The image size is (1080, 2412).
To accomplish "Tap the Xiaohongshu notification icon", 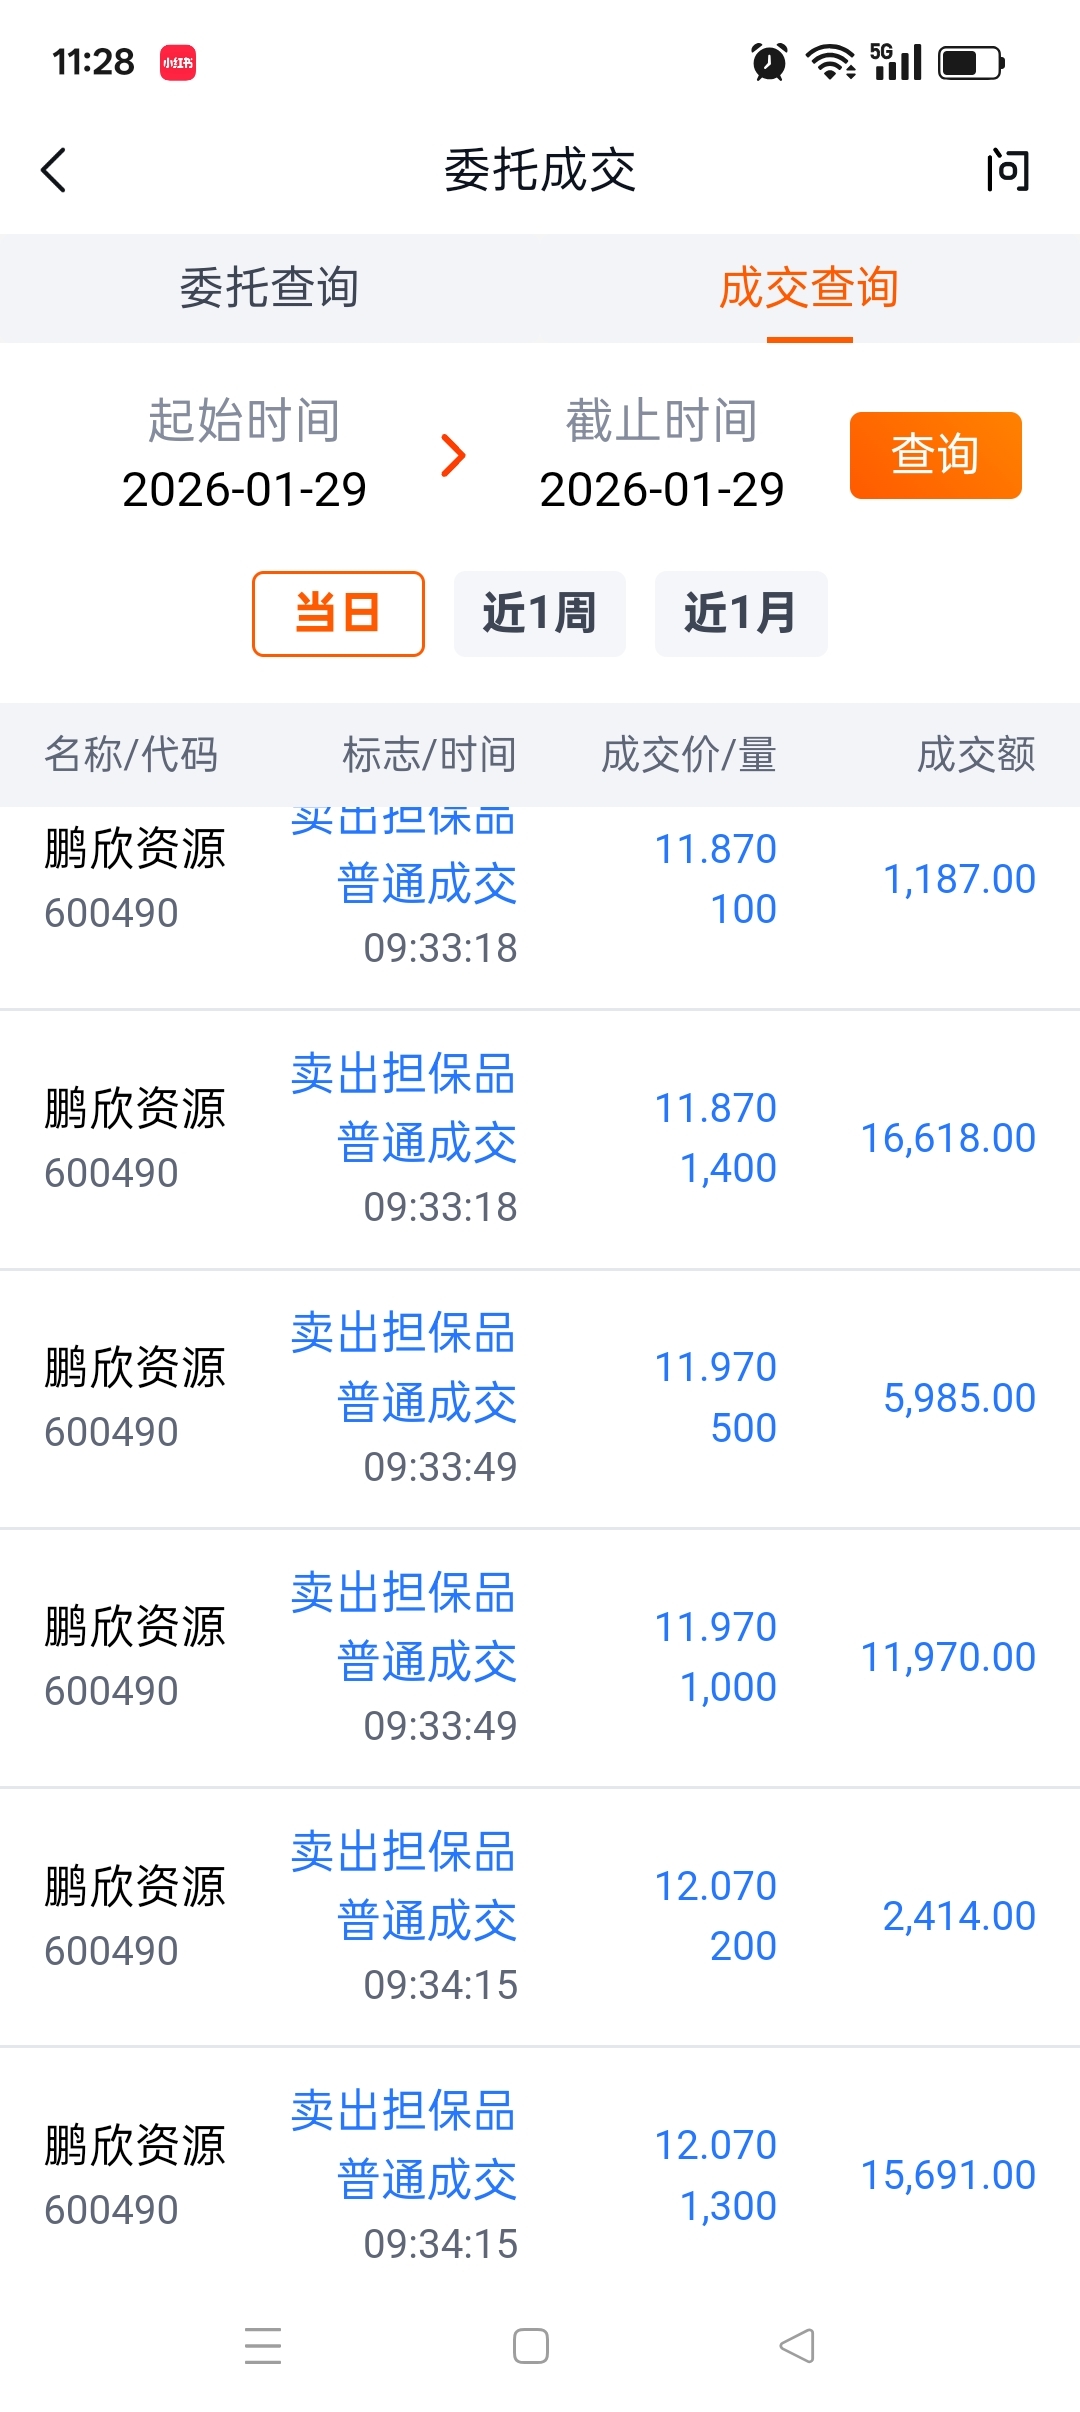I will click(x=178, y=63).
